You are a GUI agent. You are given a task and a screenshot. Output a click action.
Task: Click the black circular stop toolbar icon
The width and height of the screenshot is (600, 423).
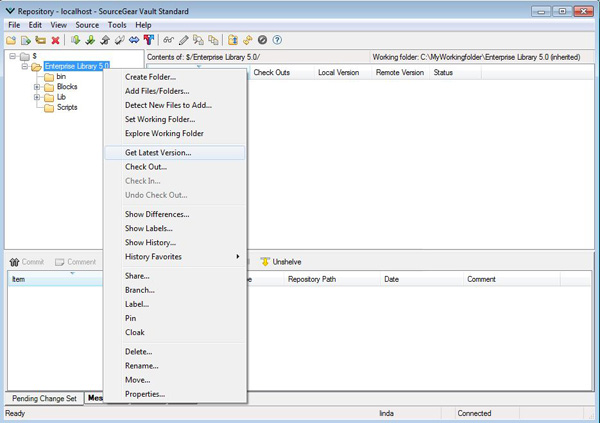pyautogui.click(x=262, y=40)
